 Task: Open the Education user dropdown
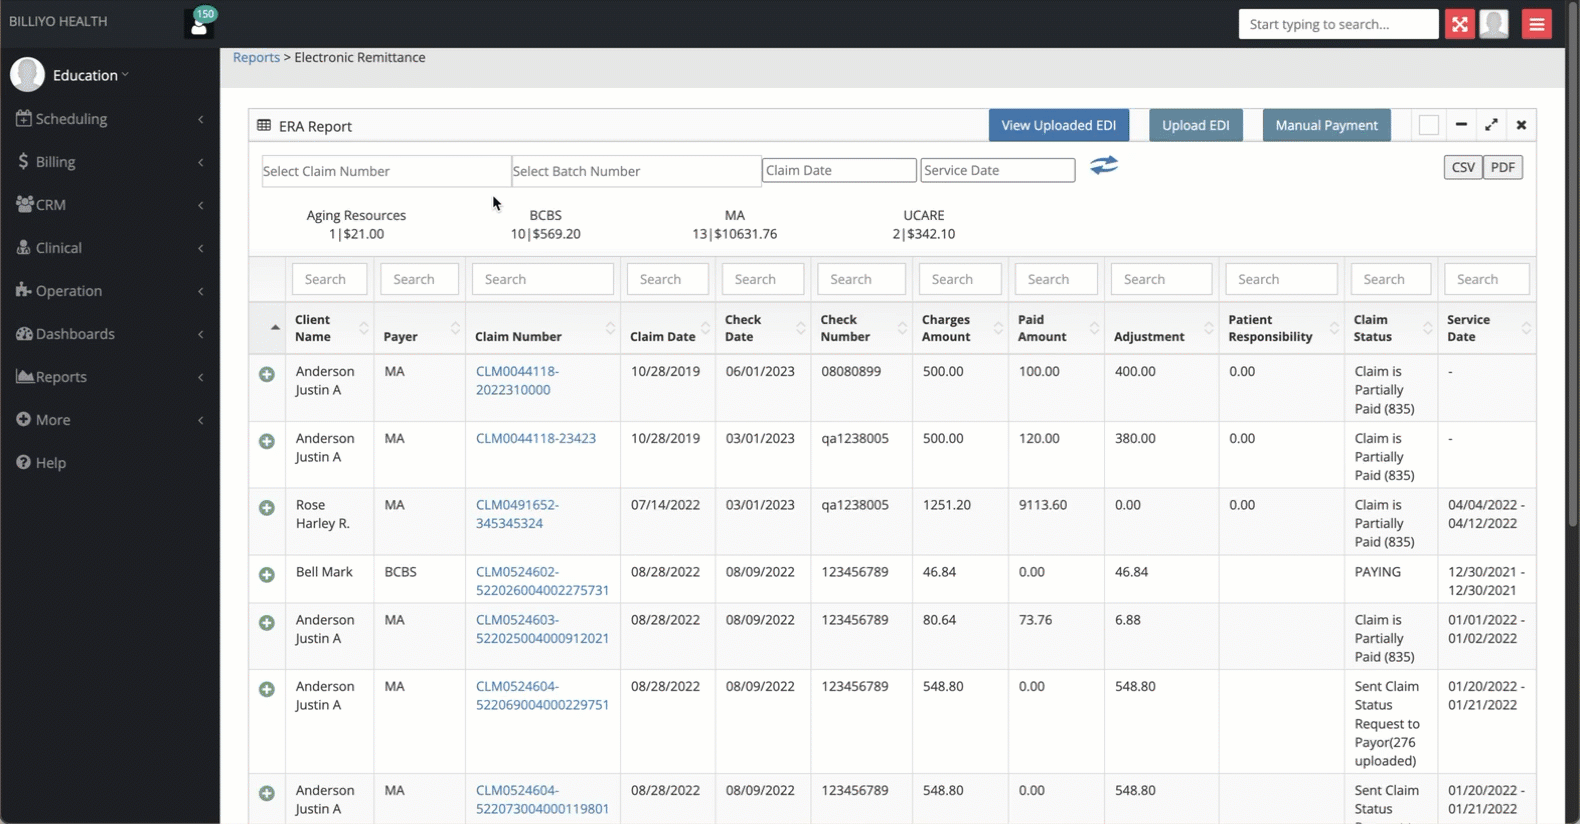(x=90, y=75)
